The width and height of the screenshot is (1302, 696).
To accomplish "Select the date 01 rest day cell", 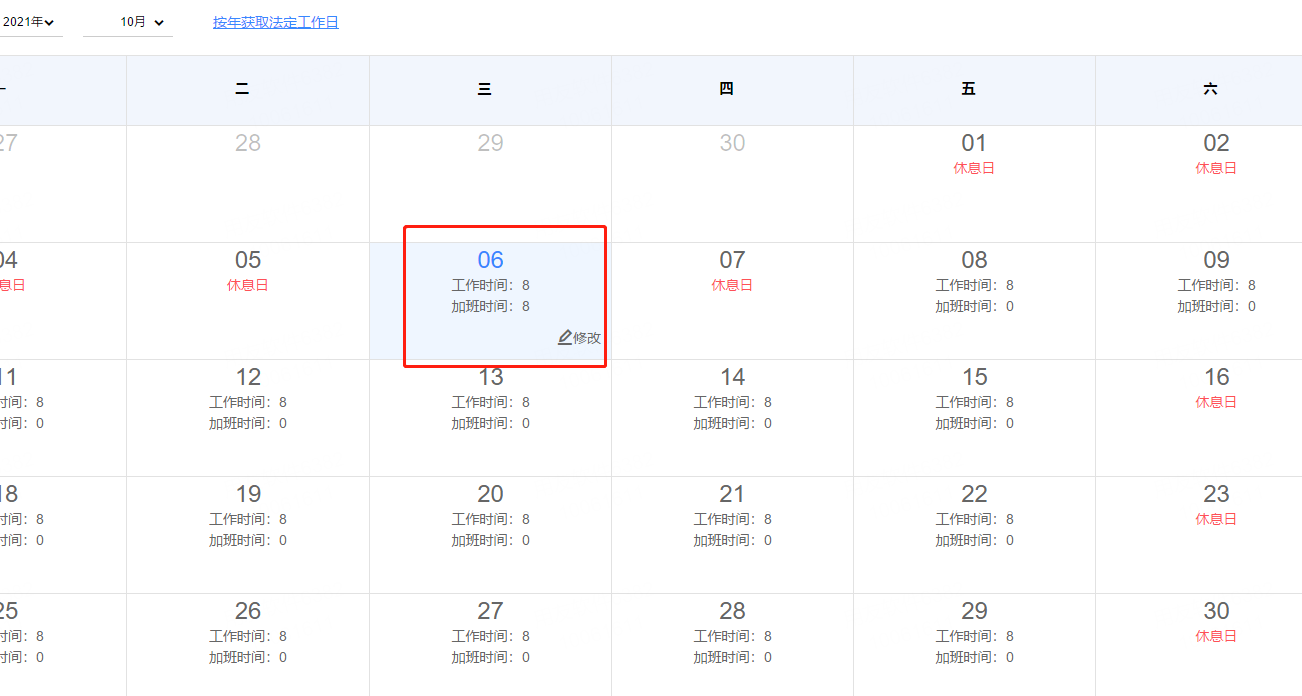I will click(974, 184).
